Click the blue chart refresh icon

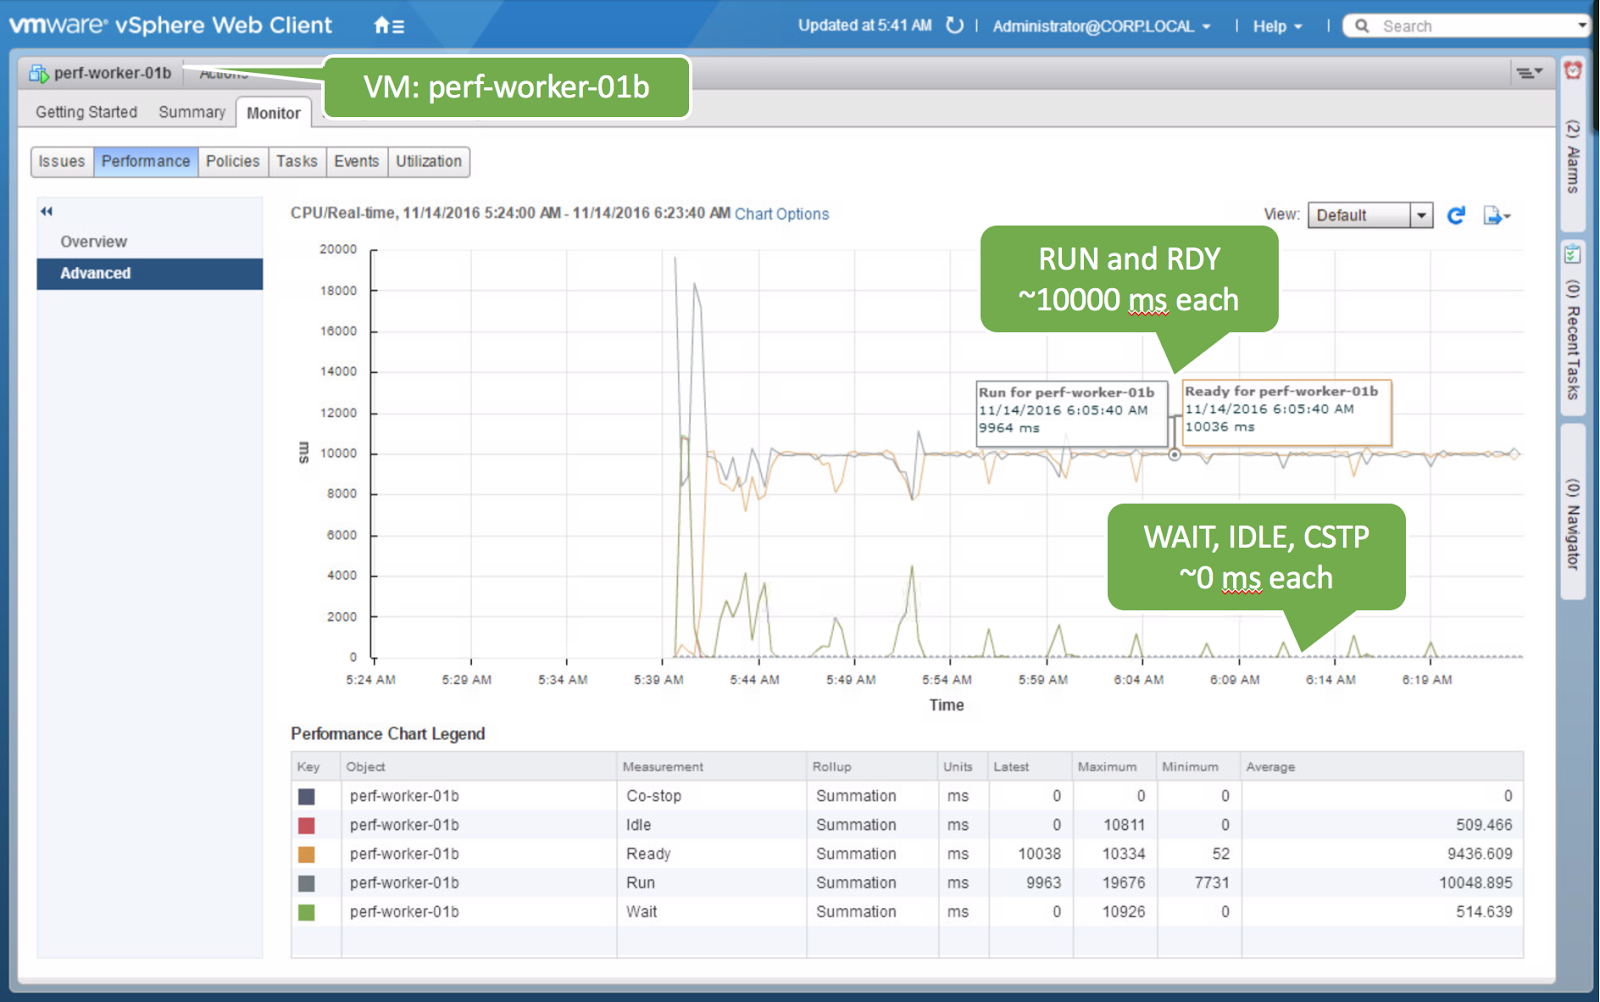click(x=1456, y=215)
